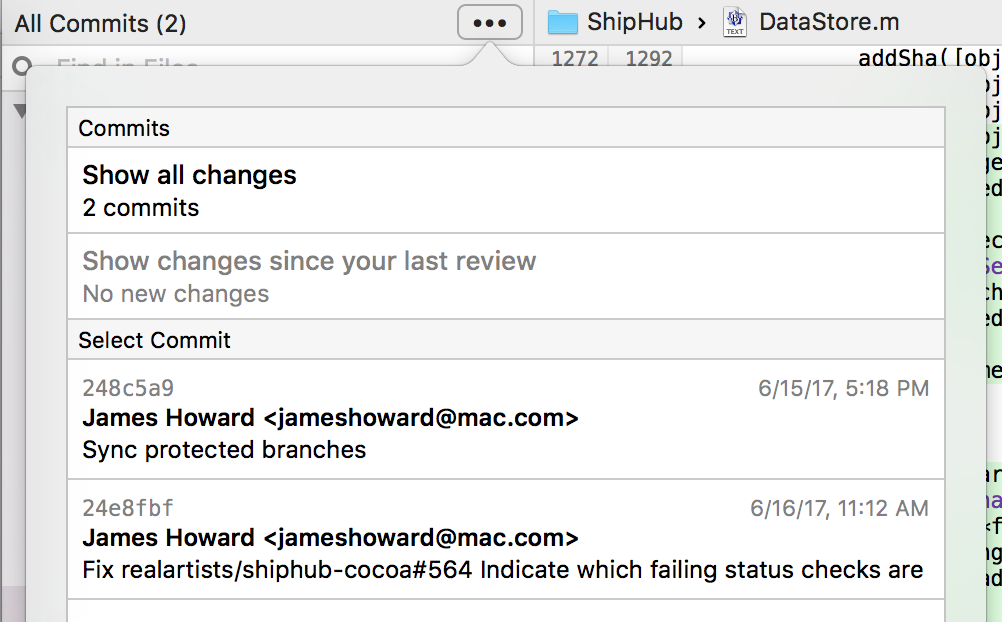The height and width of the screenshot is (622, 1002).
Task: Click old line number 1272
Action: pyautogui.click(x=574, y=59)
